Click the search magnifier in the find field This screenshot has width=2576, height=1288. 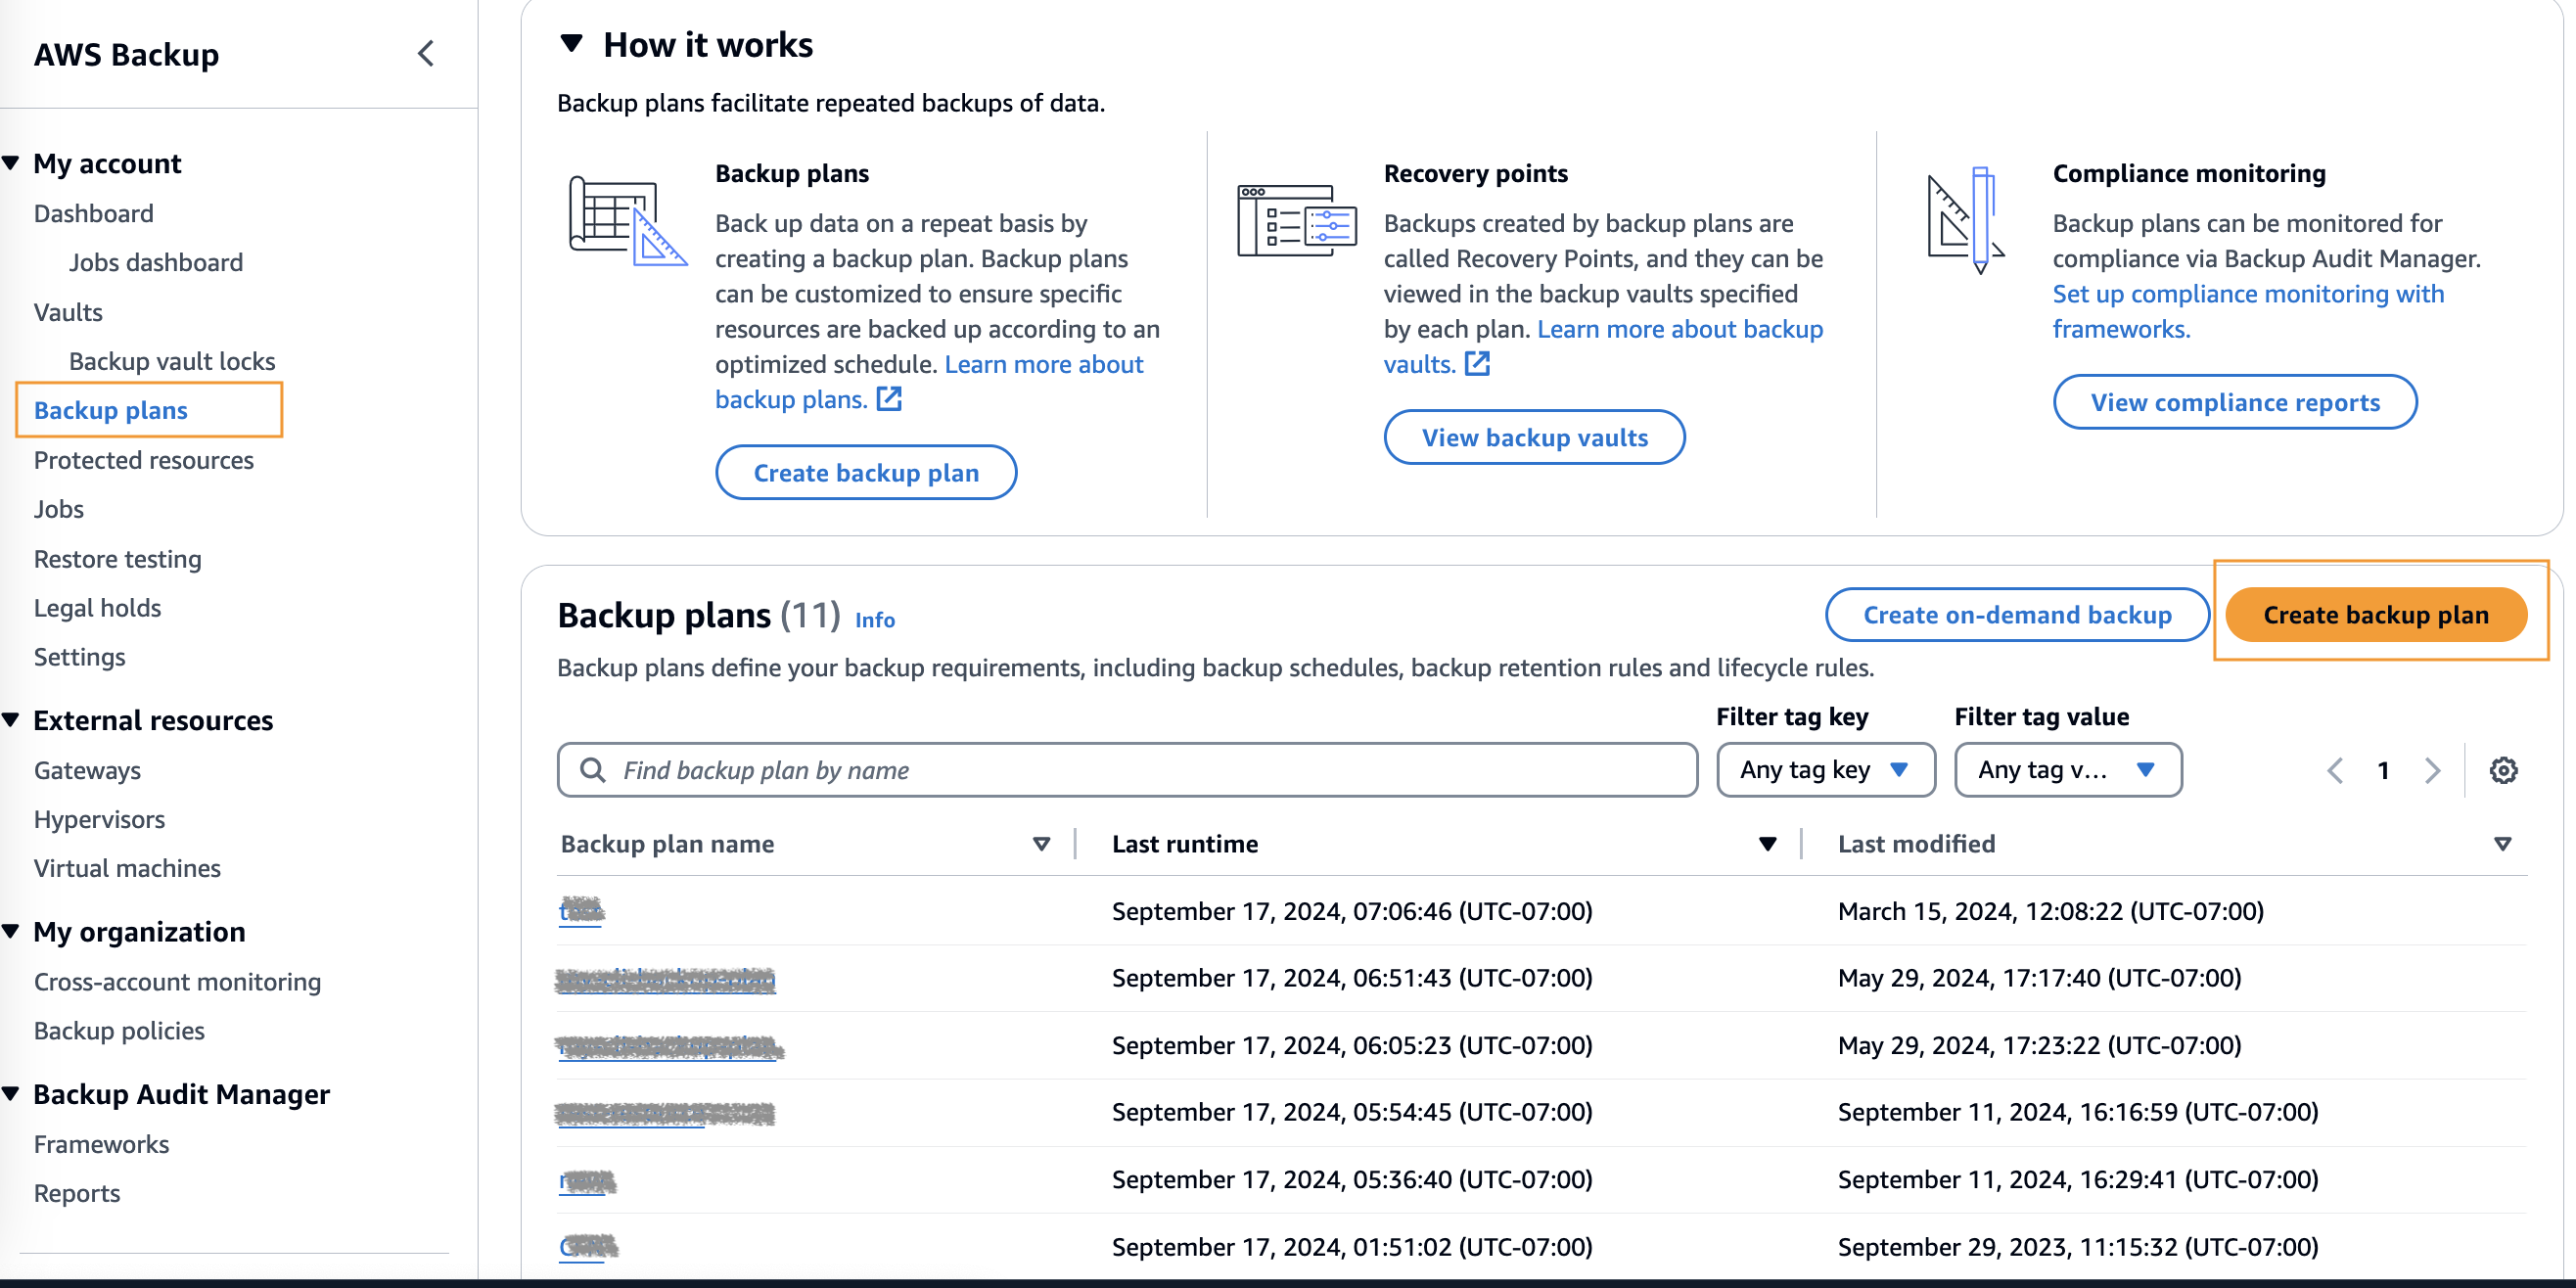[x=592, y=770]
